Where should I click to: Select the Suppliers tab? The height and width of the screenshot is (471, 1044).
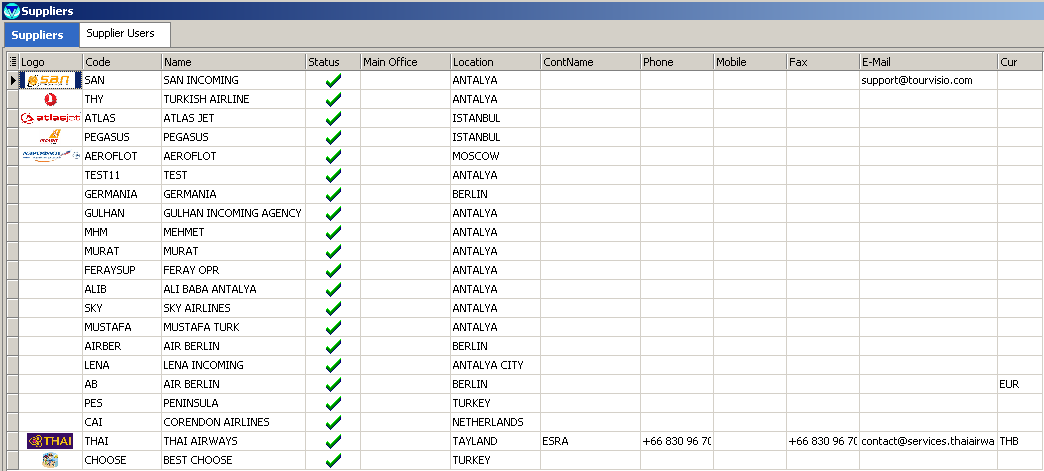click(38, 35)
